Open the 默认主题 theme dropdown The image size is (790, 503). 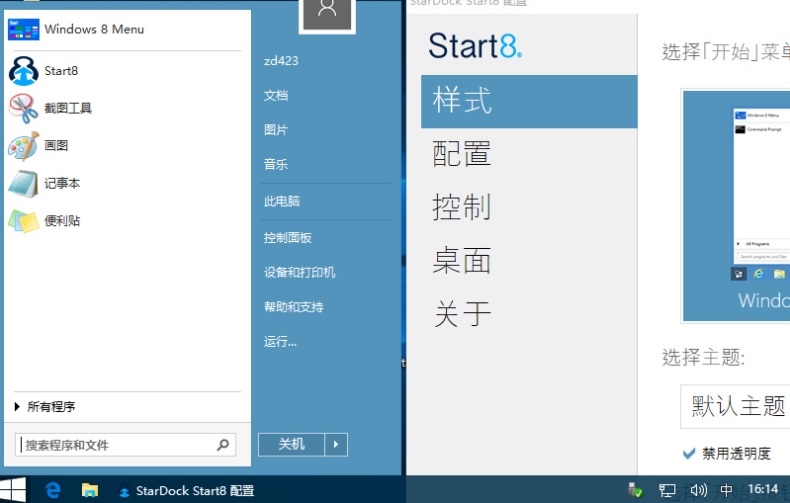click(x=736, y=406)
